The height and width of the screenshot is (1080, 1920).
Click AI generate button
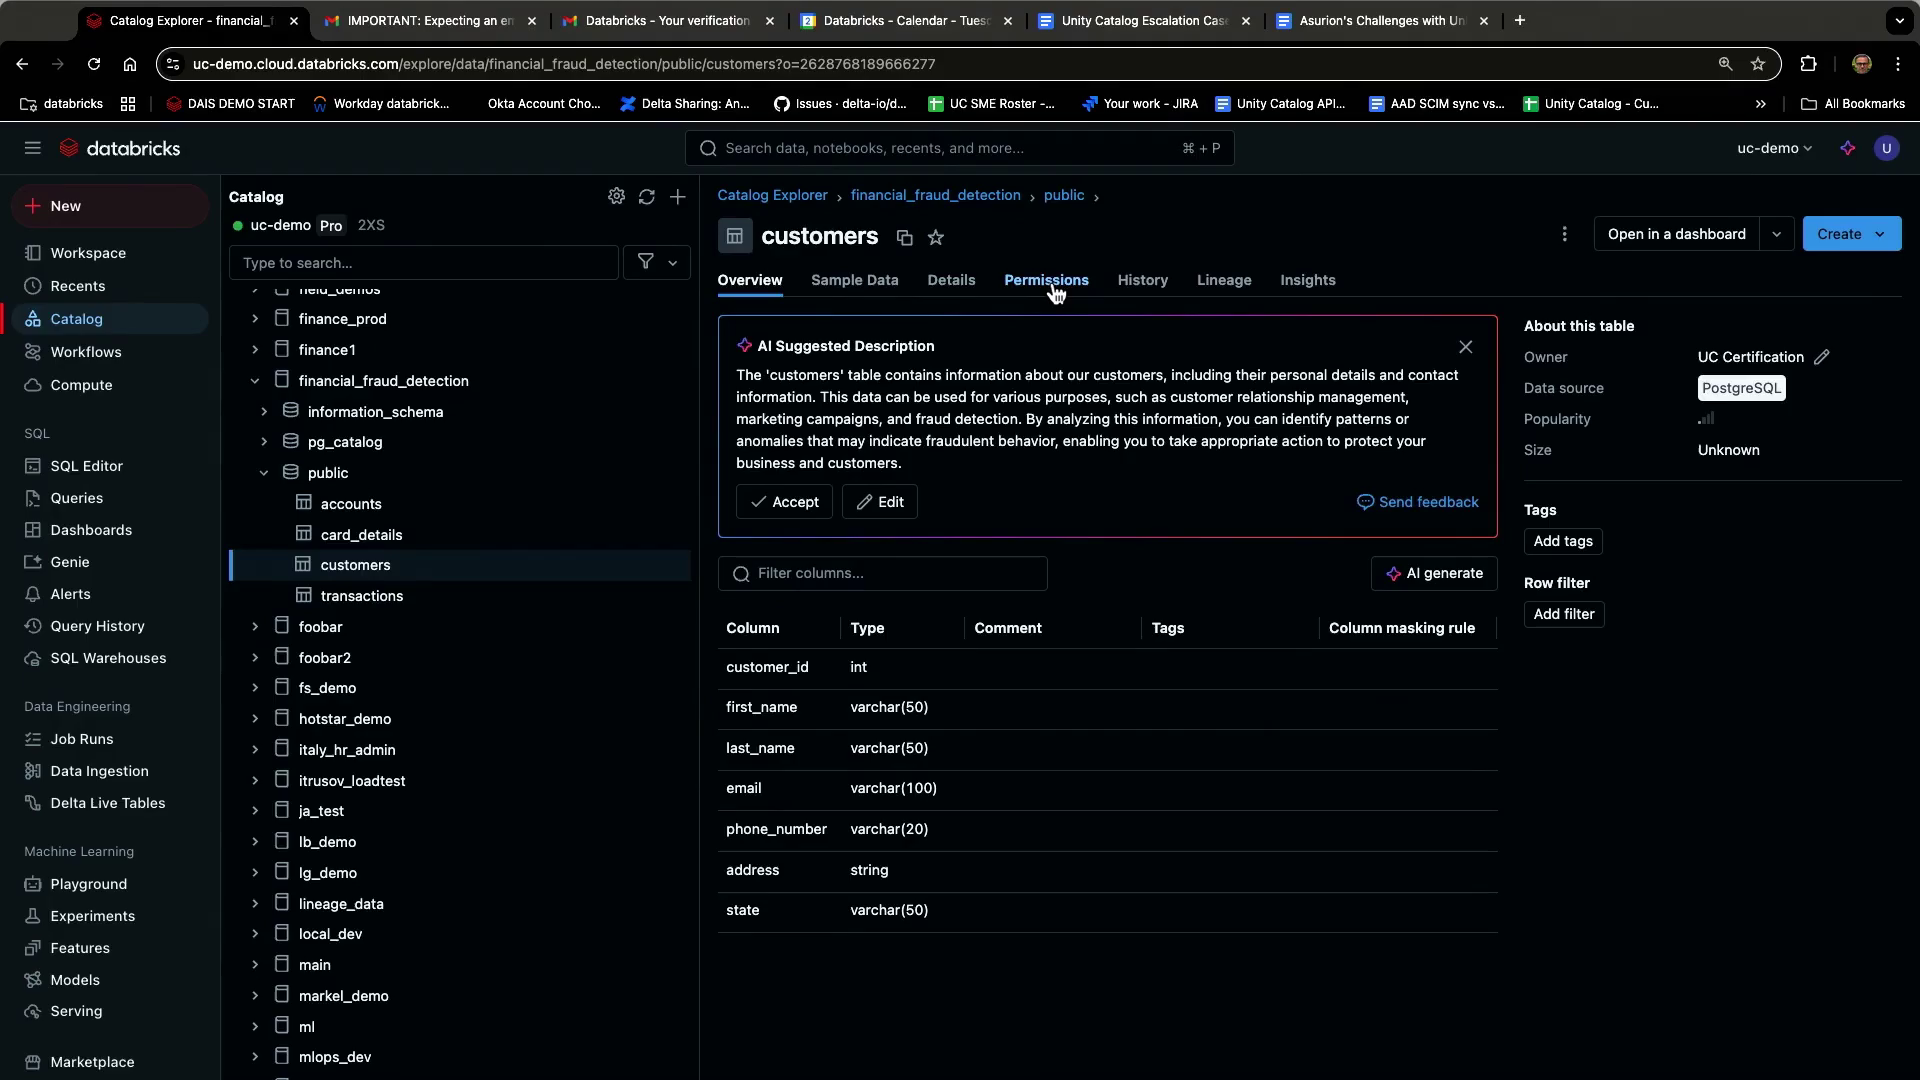(1435, 573)
